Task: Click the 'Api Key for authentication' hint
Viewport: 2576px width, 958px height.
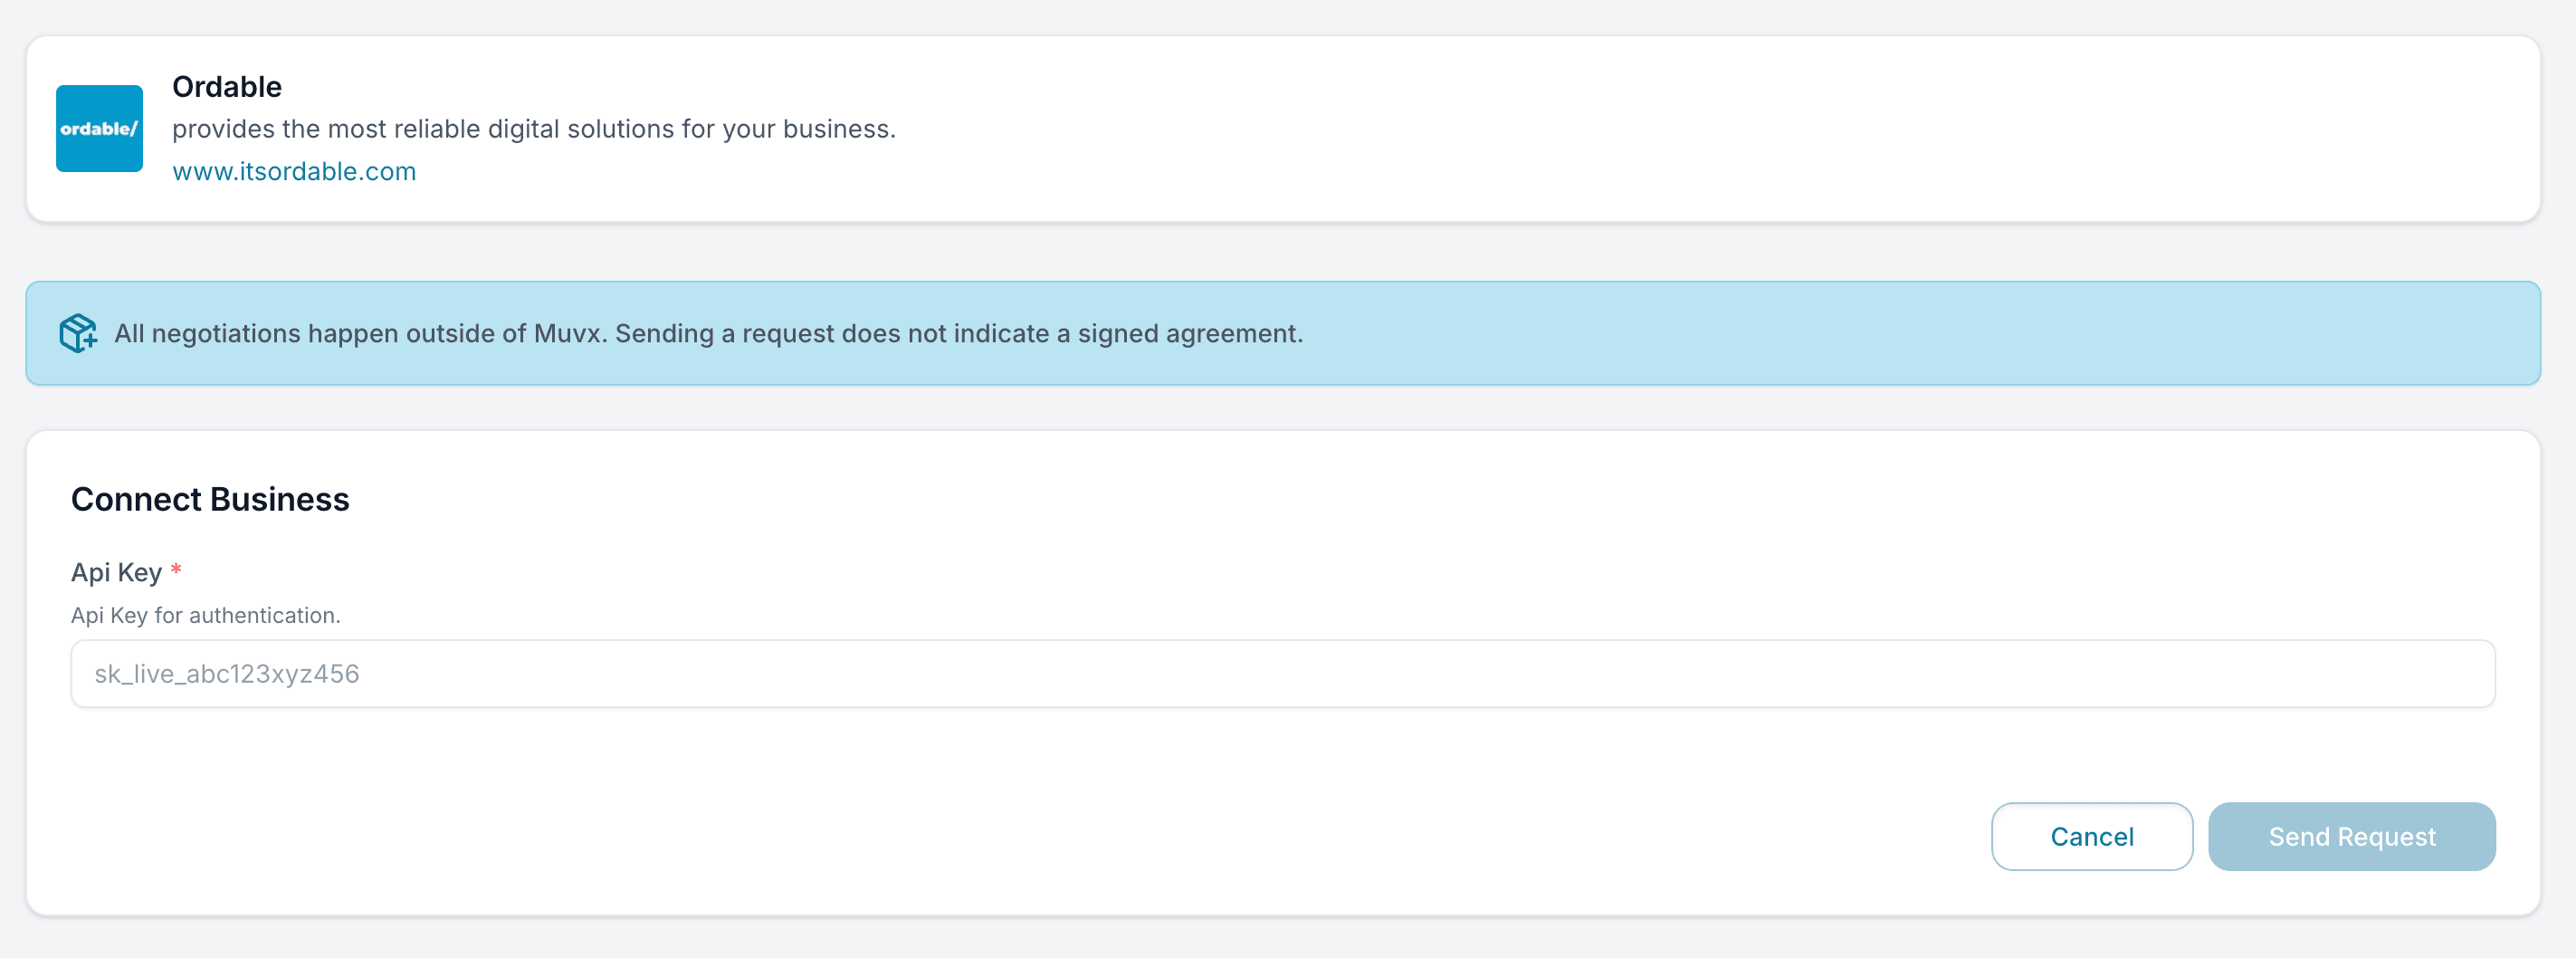Action: pyautogui.click(x=206, y=615)
